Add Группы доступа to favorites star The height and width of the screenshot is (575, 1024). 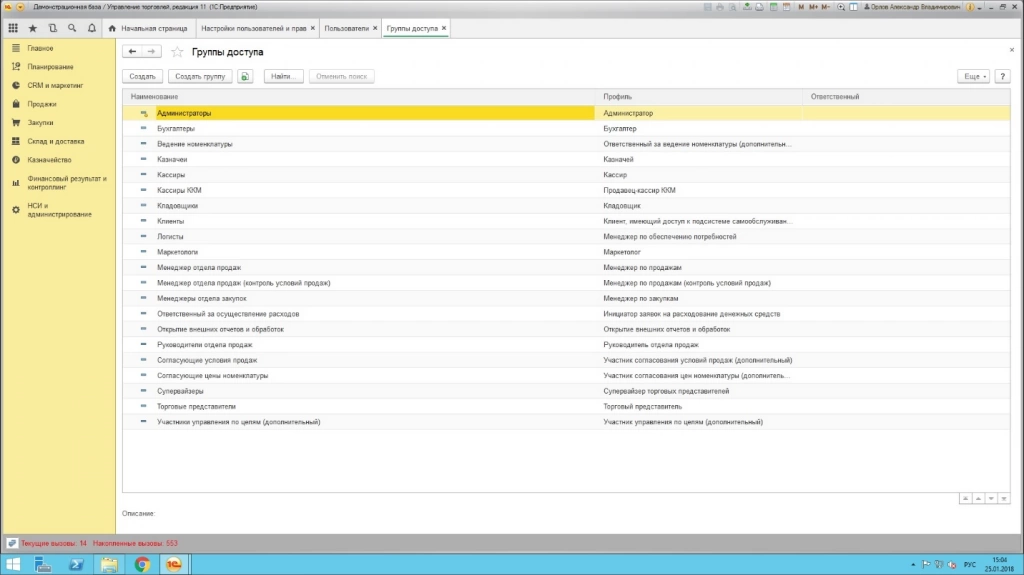[177, 52]
